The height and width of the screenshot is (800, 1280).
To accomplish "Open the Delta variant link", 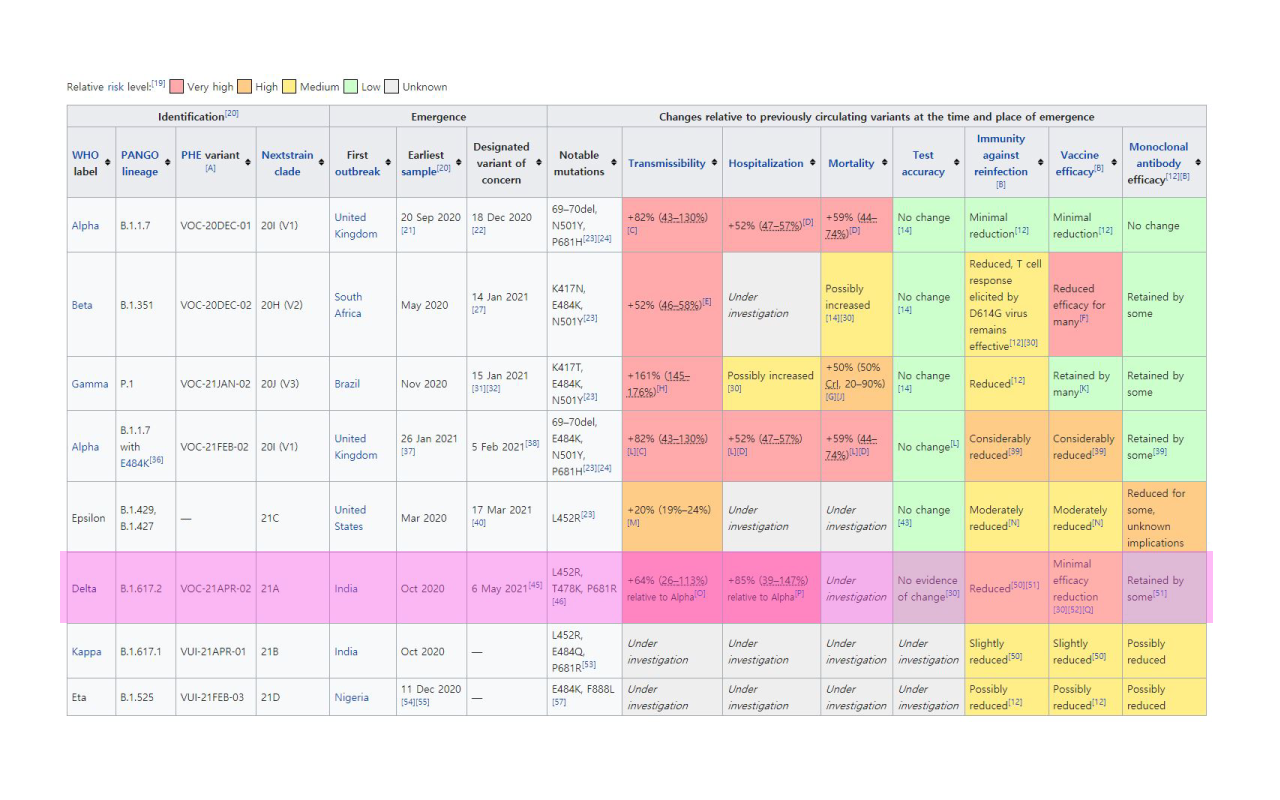I will pyautogui.click(x=84, y=588).
